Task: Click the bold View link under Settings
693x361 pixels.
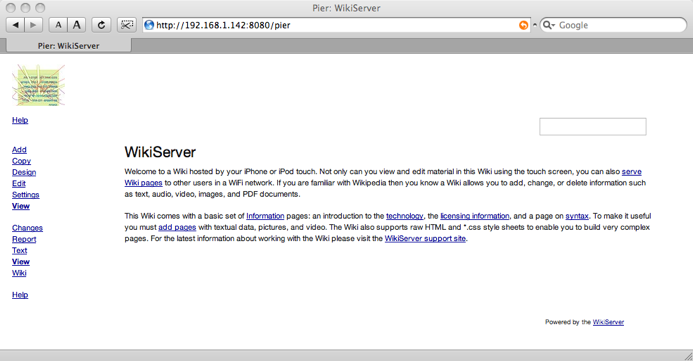Action: pyautogui.click(x=21, y=206)
